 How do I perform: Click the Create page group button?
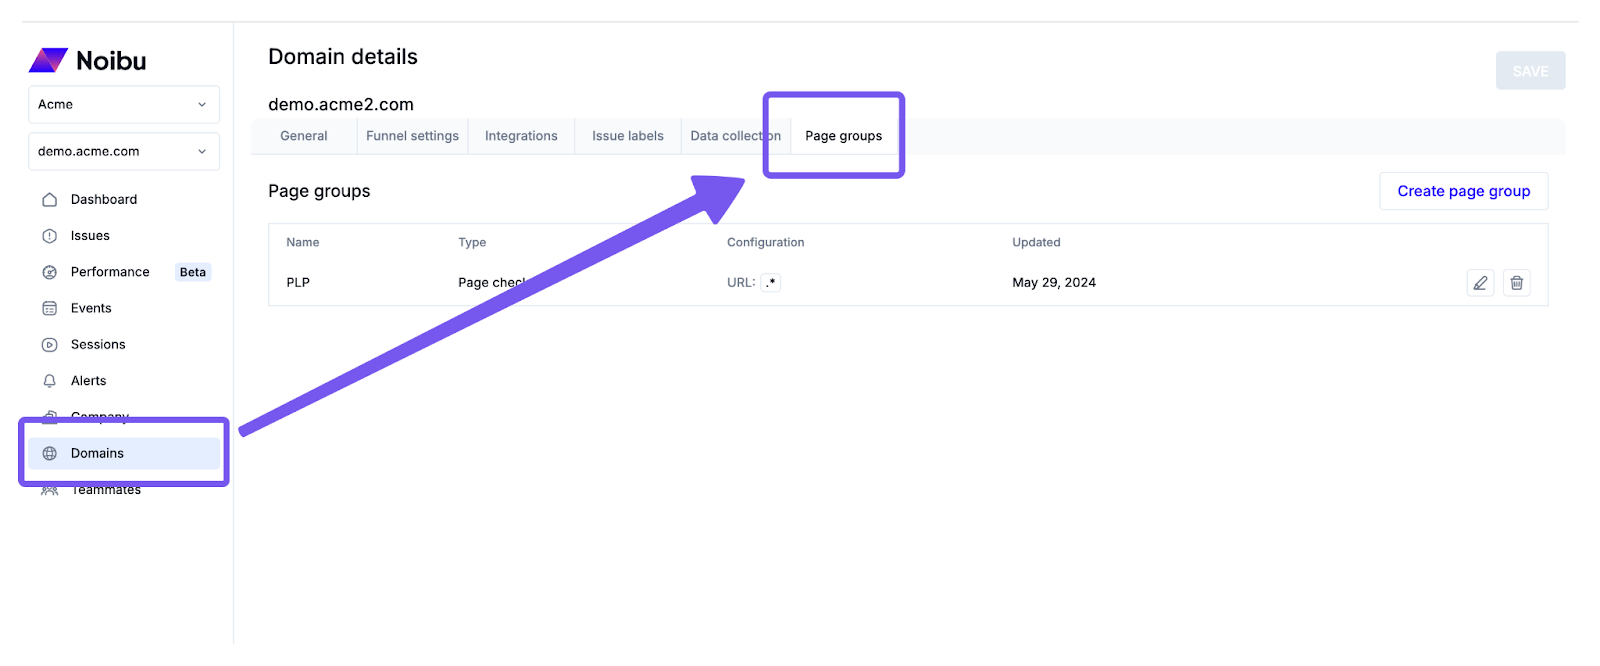(x=1463, y=191)
